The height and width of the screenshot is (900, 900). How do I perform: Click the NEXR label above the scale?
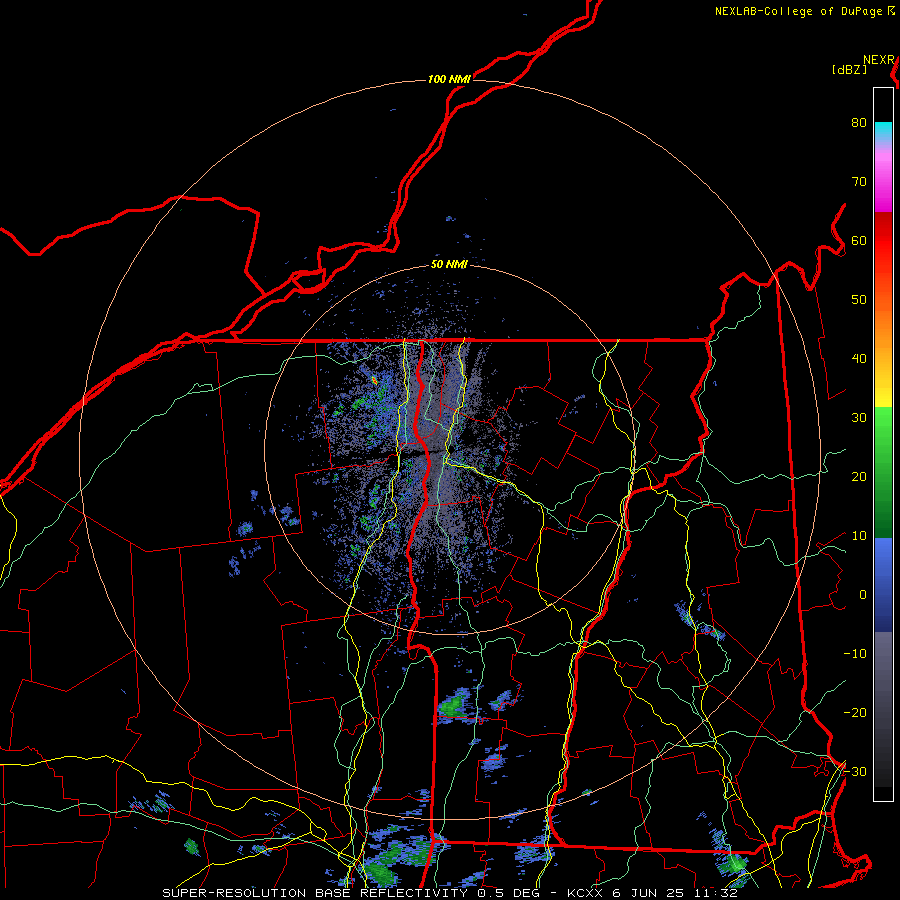(x=878, y=60)
